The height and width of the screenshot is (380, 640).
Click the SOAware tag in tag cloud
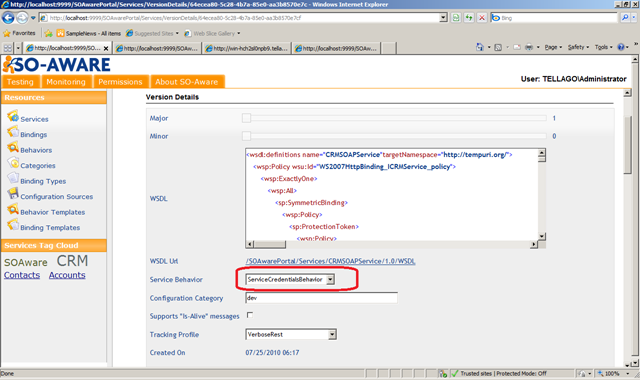point(26,262)
